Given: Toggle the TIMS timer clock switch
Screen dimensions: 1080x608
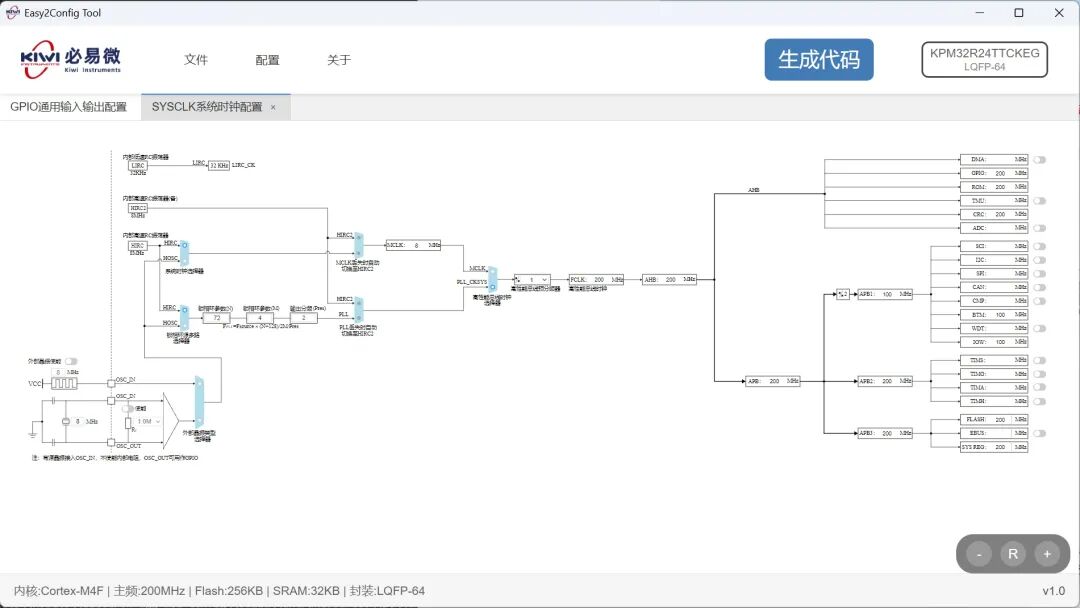Looking at the screenshot, I should (1039, 361).
